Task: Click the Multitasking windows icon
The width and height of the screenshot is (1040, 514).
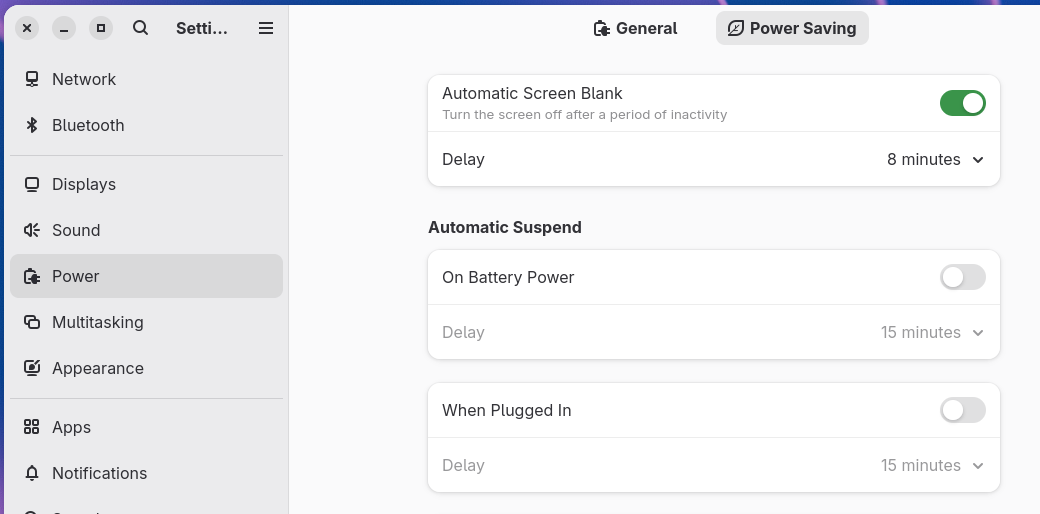Action: [32, 322]
